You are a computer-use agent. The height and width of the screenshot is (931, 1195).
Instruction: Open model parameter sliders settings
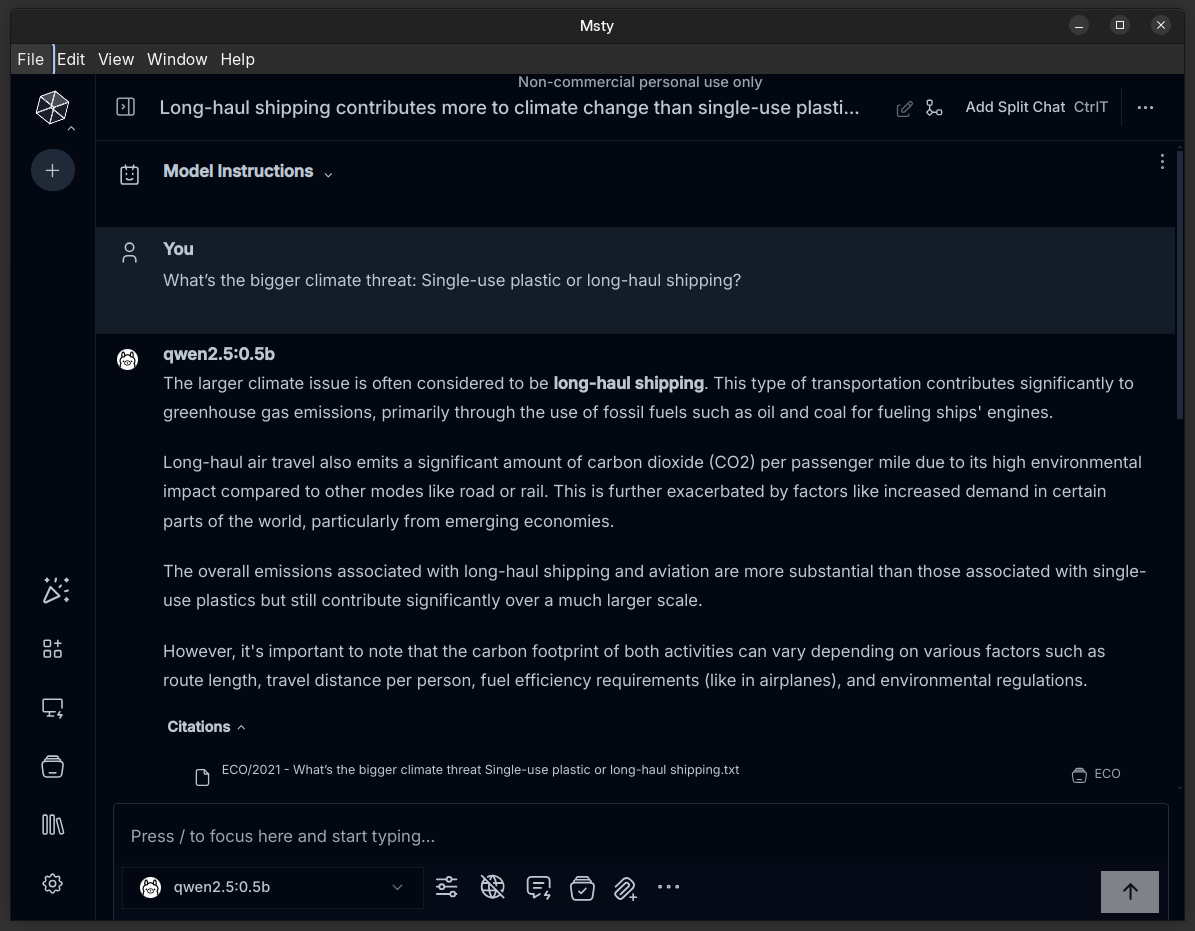[447, 887]
